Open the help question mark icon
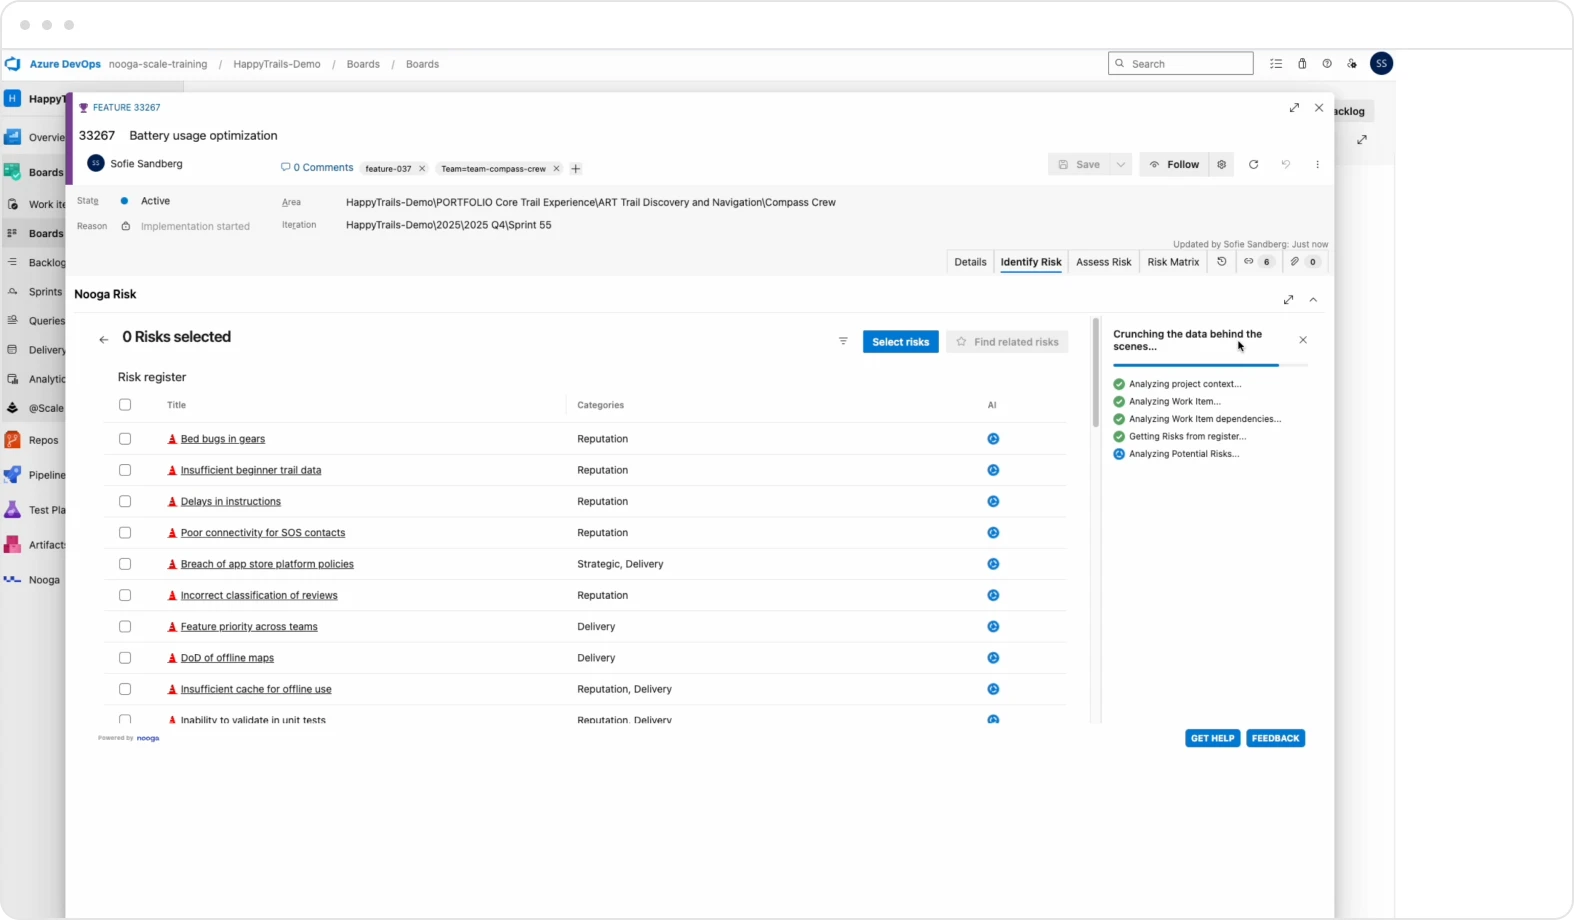Image resolution: width=1574 pixels, height=920 pixels. (1327, 64)
